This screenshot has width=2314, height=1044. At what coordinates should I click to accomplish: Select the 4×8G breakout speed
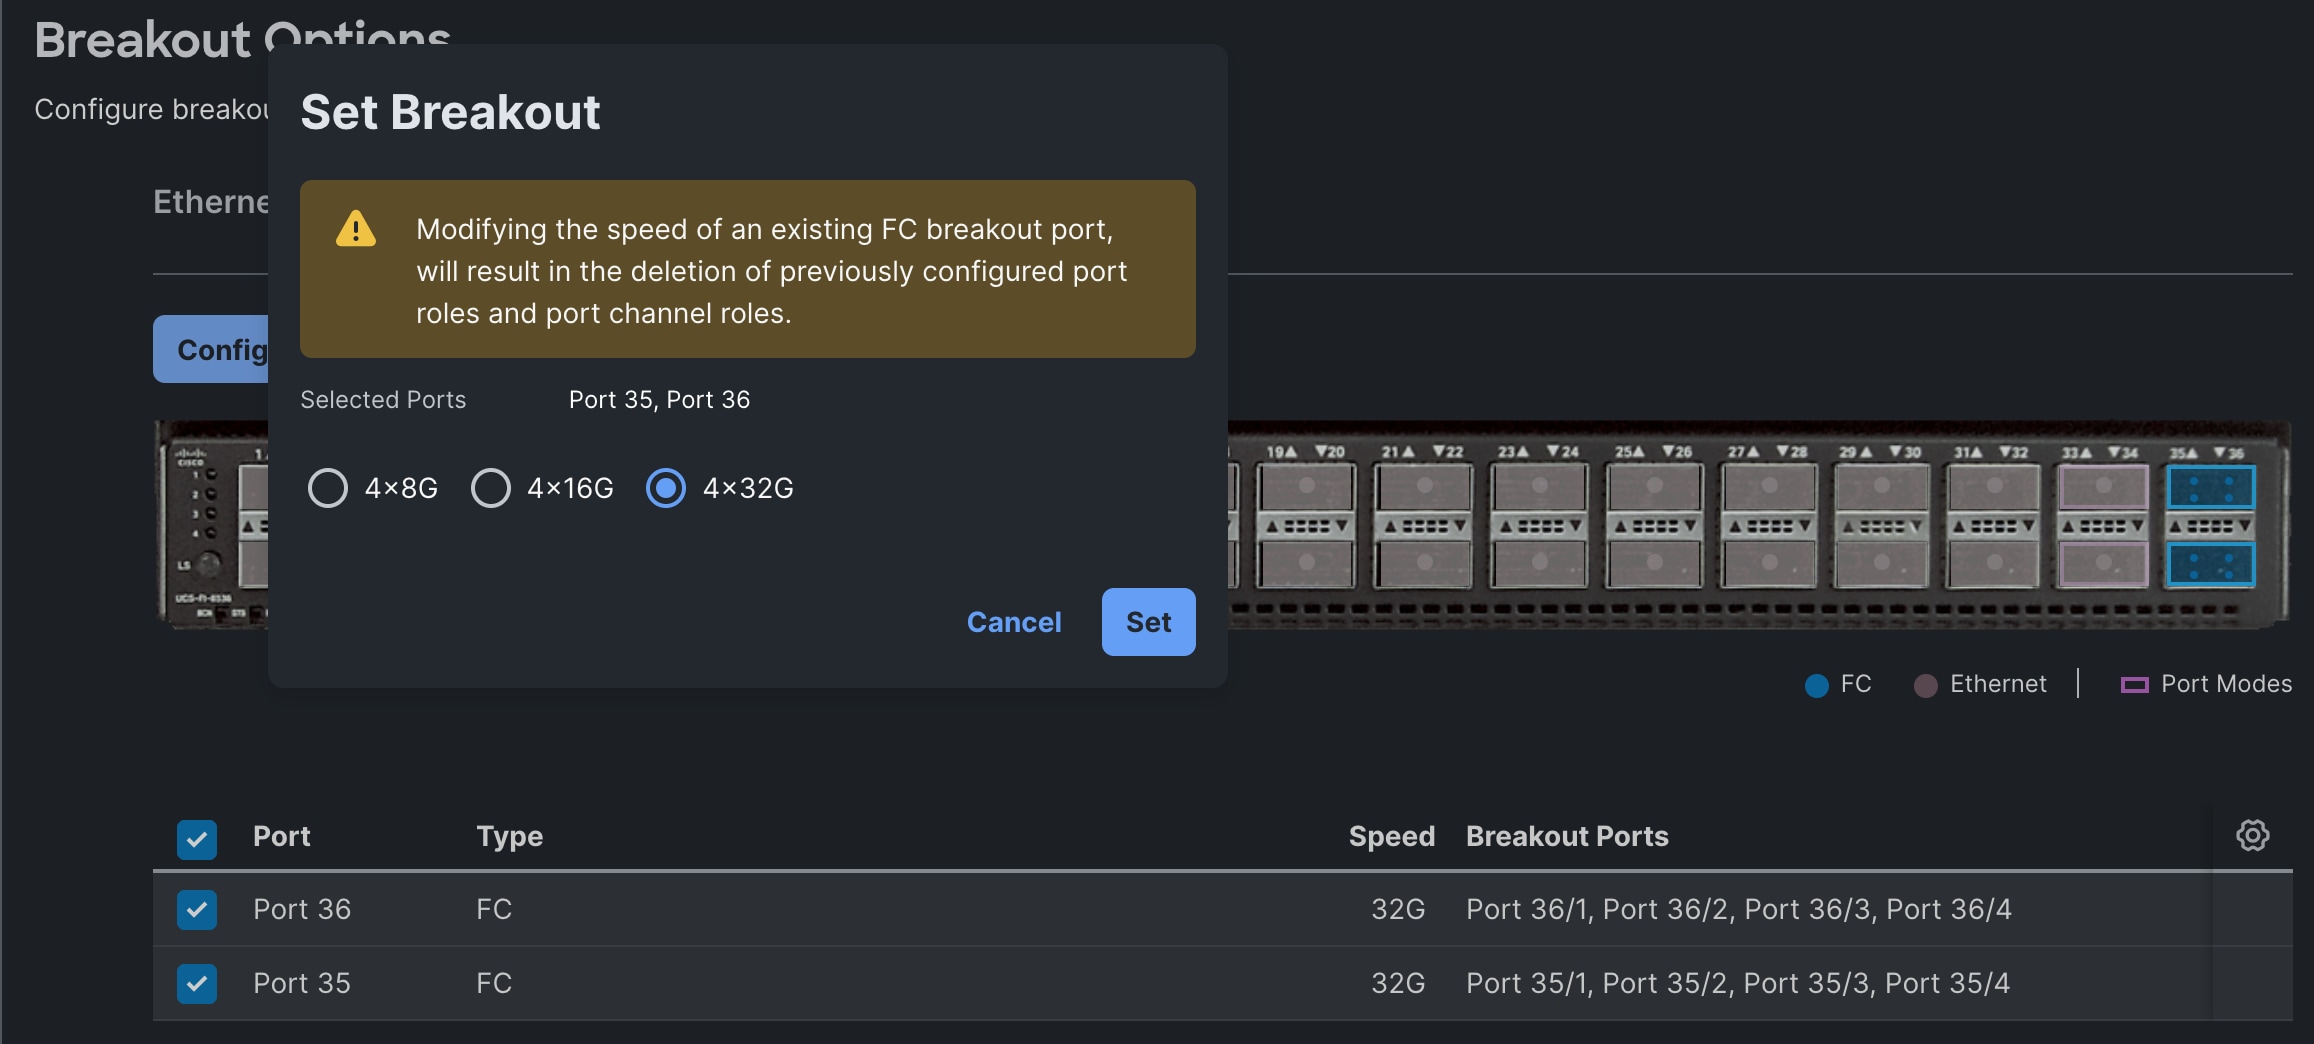pyautogui.click(x=327, y=488)
